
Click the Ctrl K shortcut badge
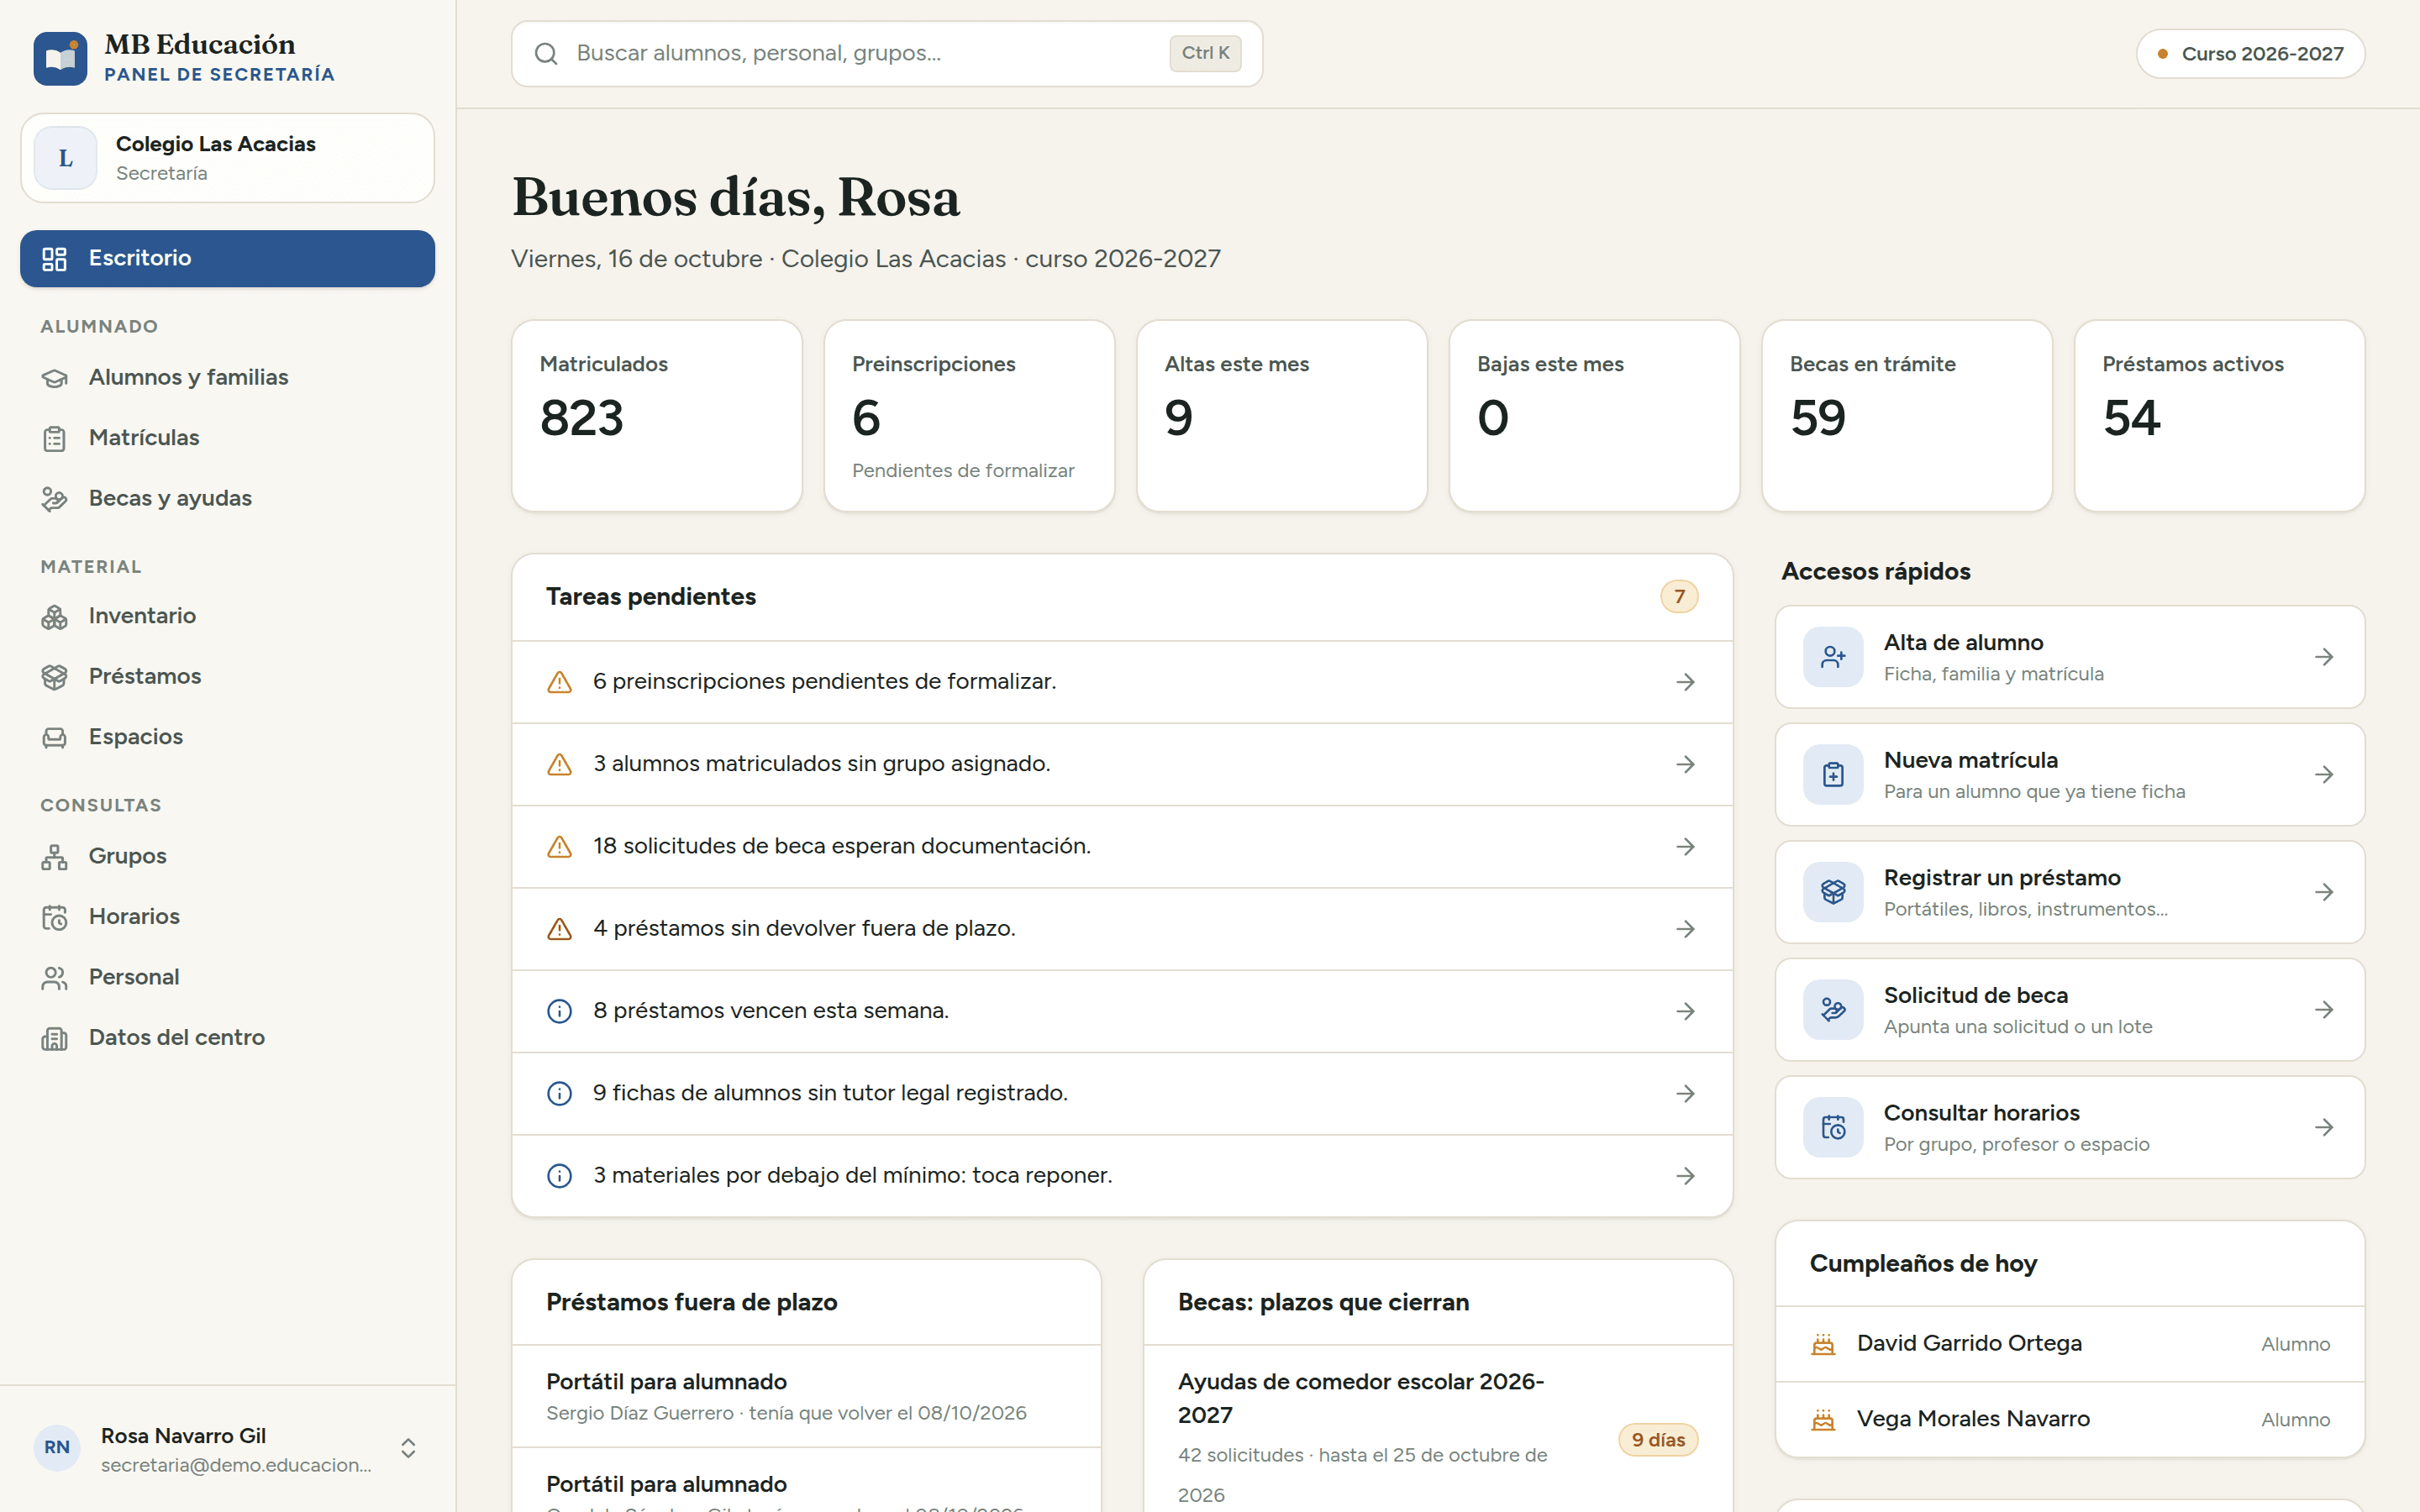point(1205,53)
